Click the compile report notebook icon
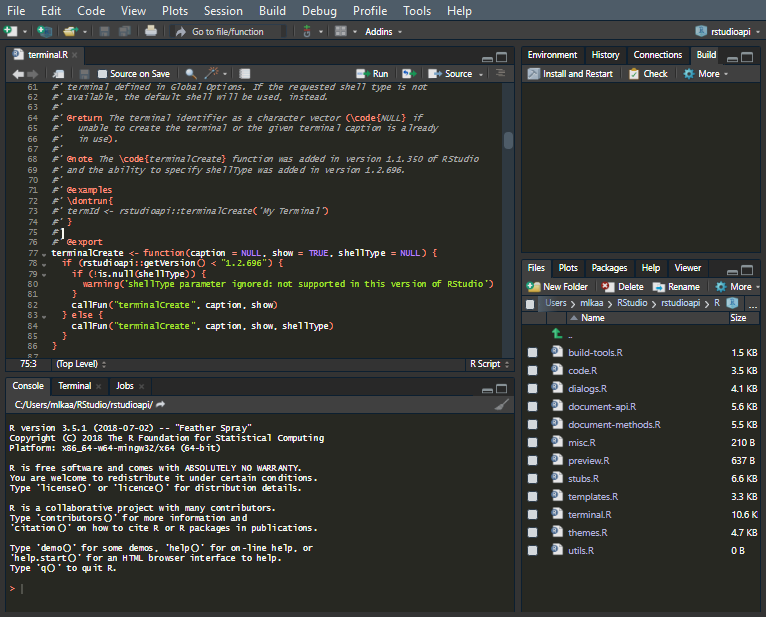 (244, 74)
